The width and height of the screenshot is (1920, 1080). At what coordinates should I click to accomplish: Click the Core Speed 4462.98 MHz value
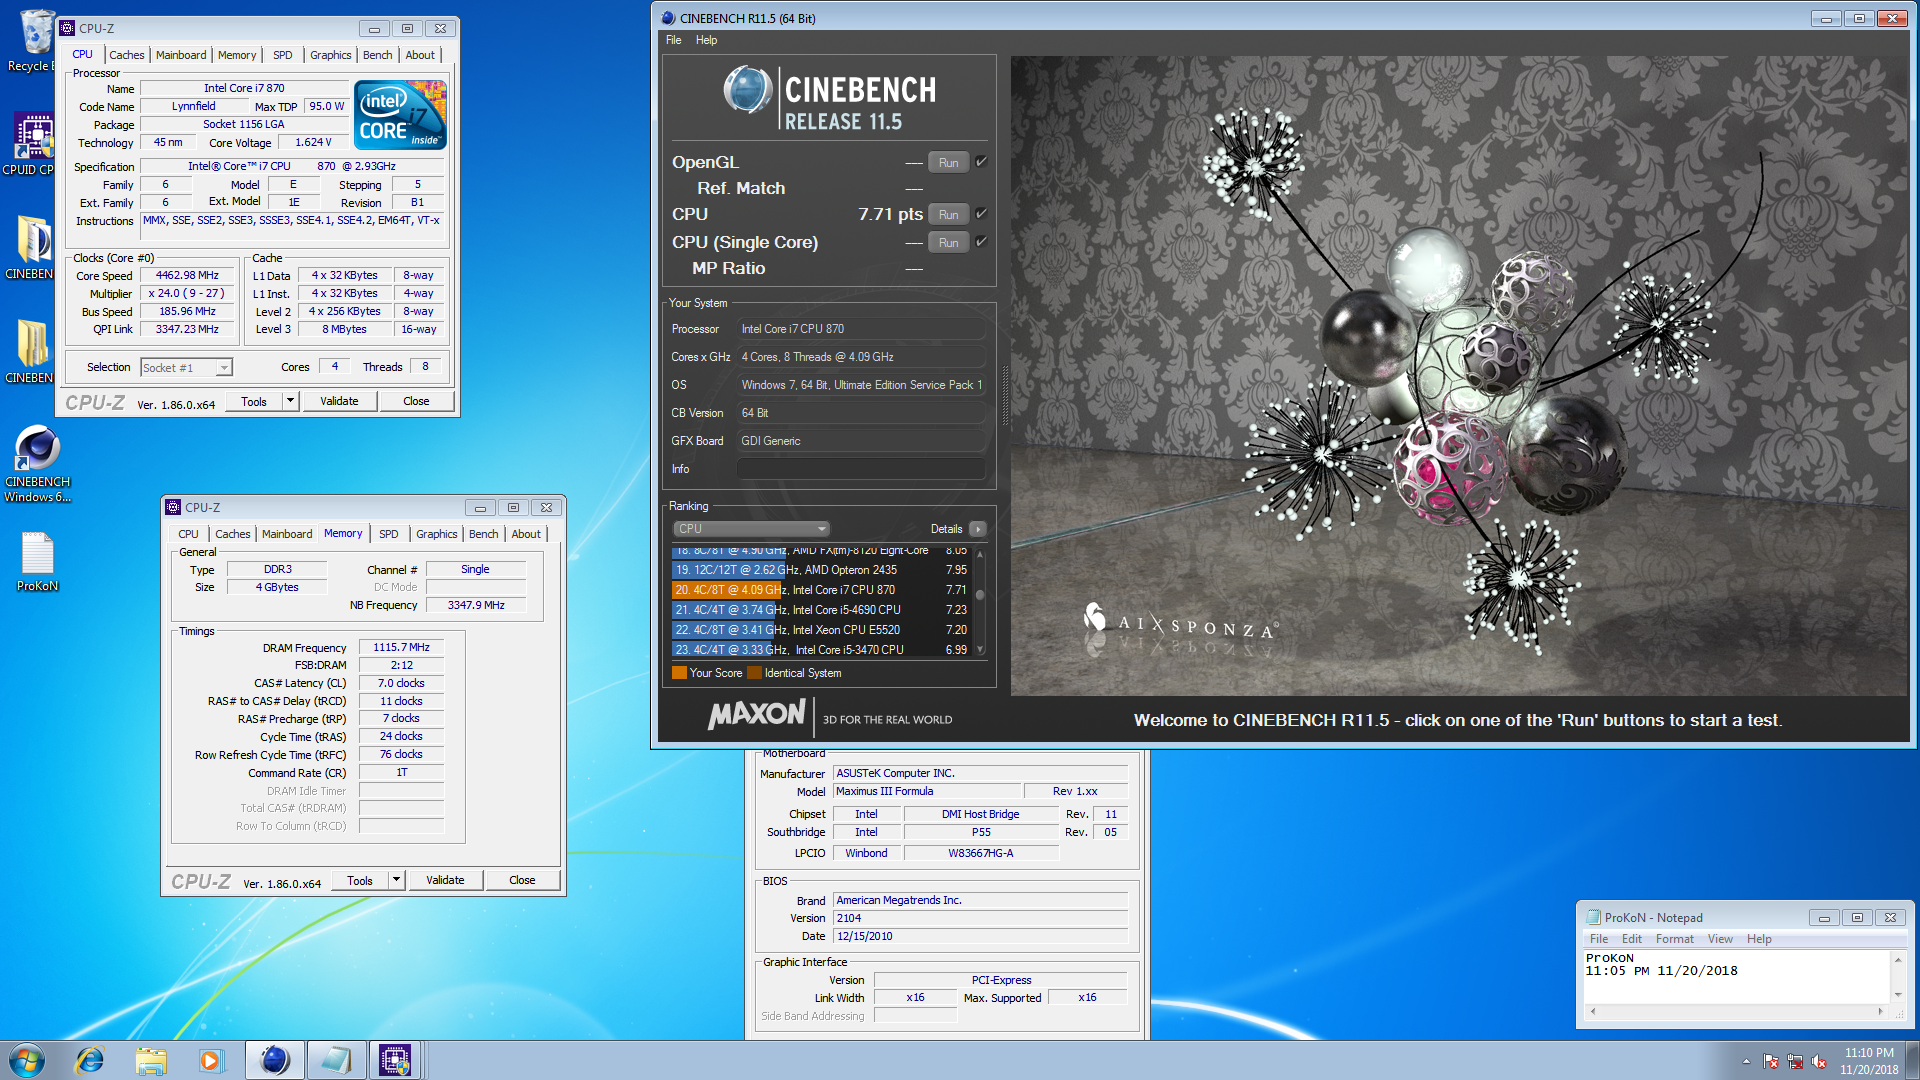(187, 275)
